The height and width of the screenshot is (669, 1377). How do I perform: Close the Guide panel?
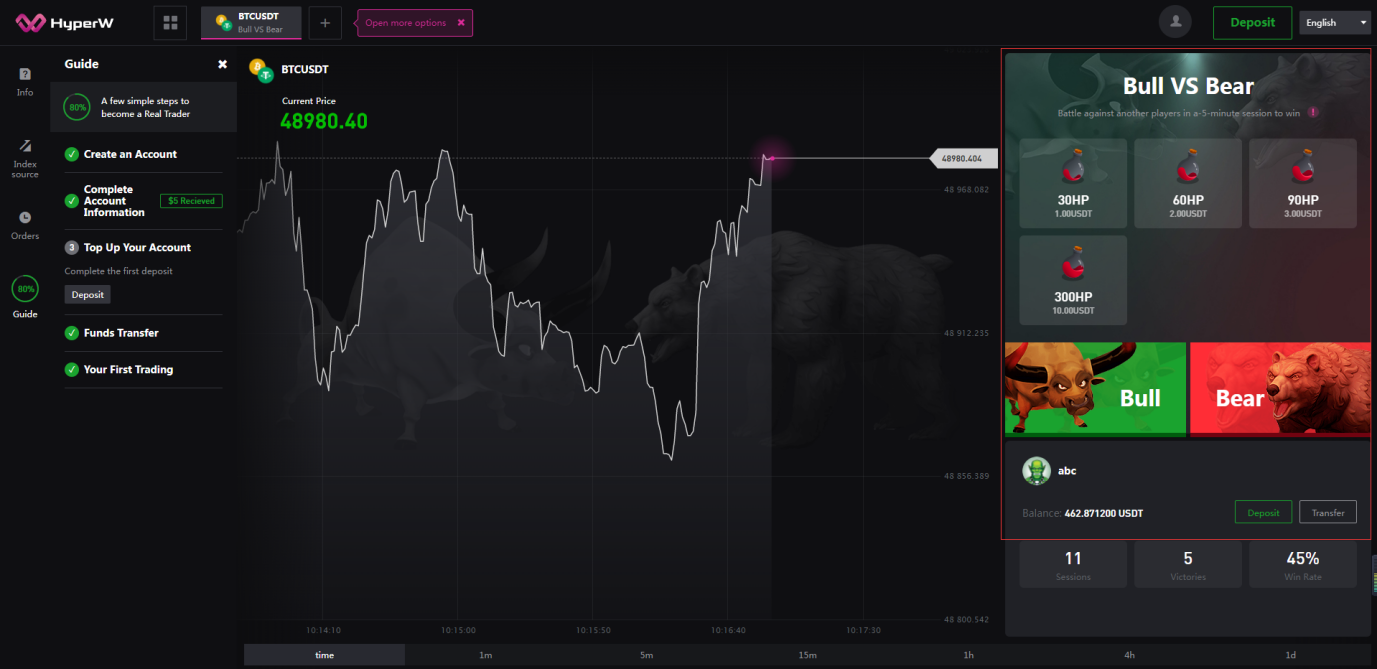coord(222,64)
